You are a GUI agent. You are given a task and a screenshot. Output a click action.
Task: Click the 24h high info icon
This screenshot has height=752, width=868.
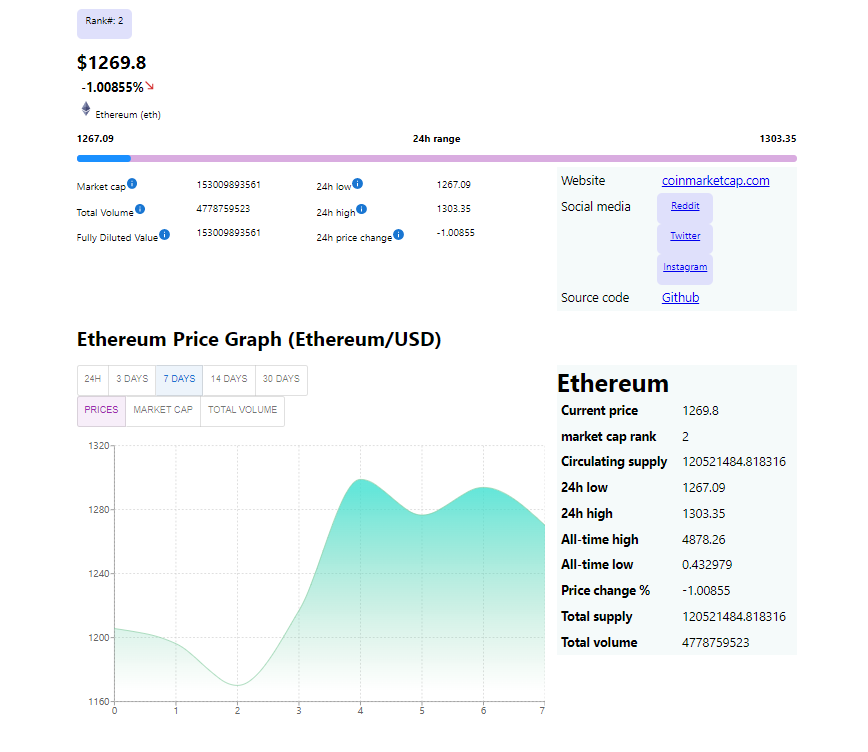pyautogui.click(x=361, y=209)
